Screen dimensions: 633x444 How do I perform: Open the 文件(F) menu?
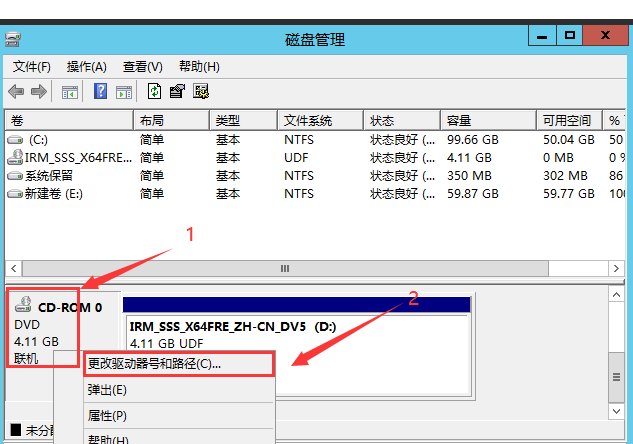32,67
